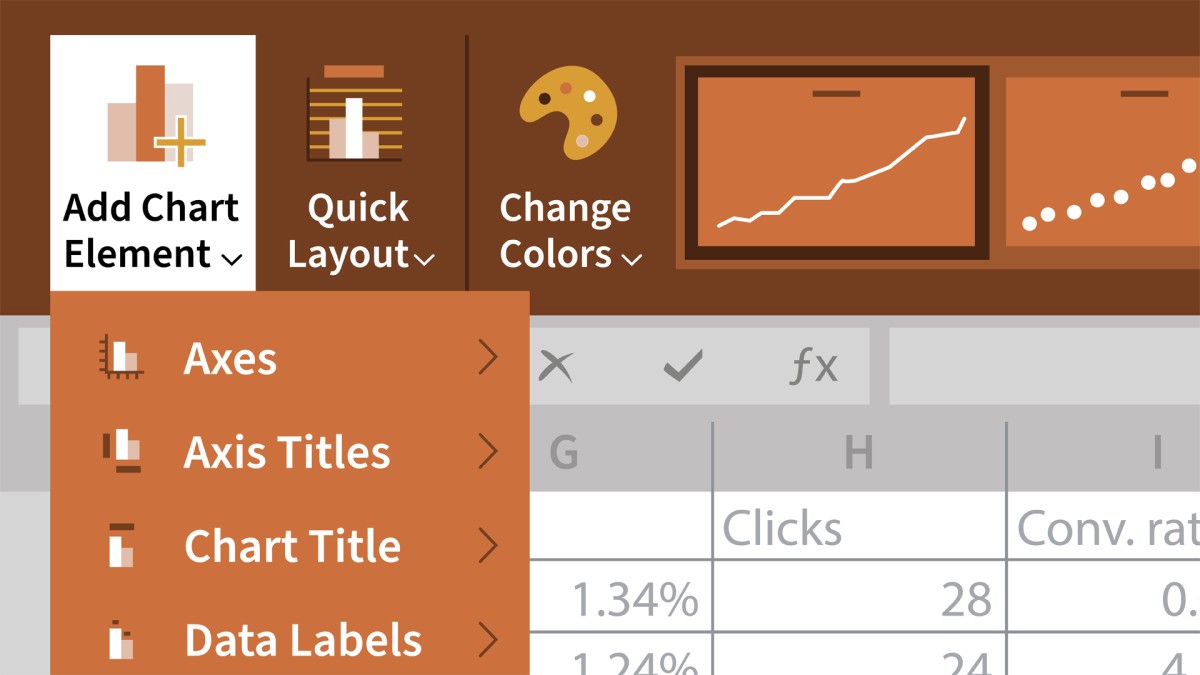Viewport: 1200px width, 675px height.
Task: Click the Chart Title menu icon
Action: (x=121, y=545)
